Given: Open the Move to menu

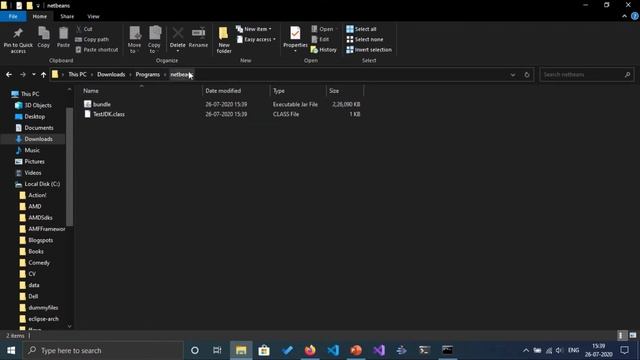Looking at the screenshot, I should pos(134,40).
